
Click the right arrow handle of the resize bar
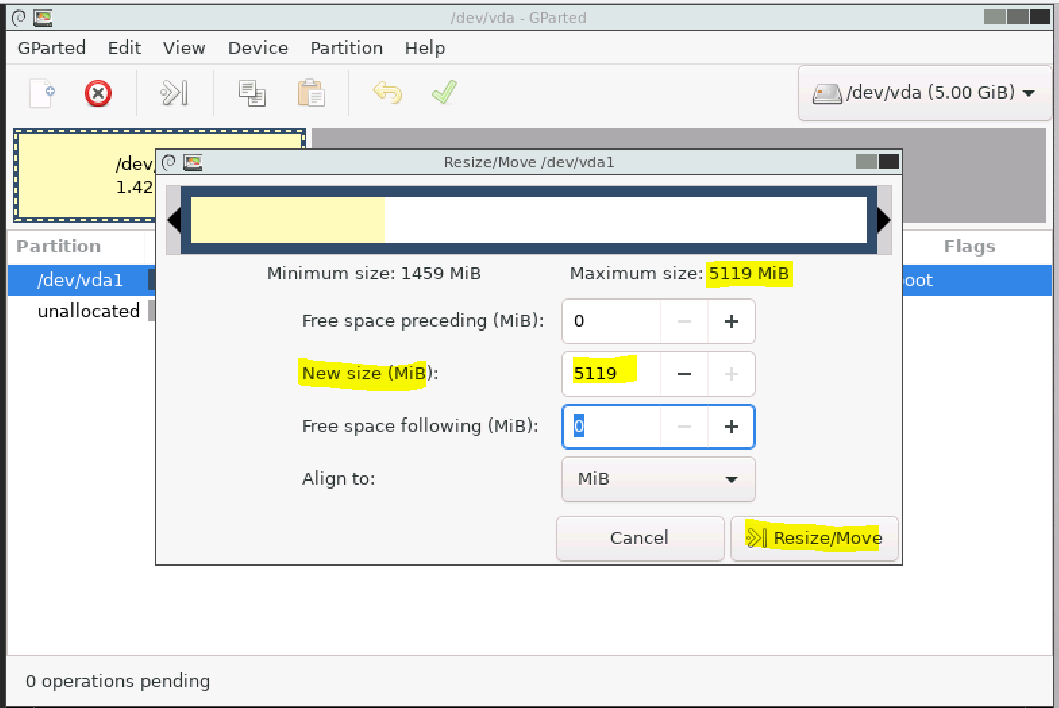coord(884,220)
